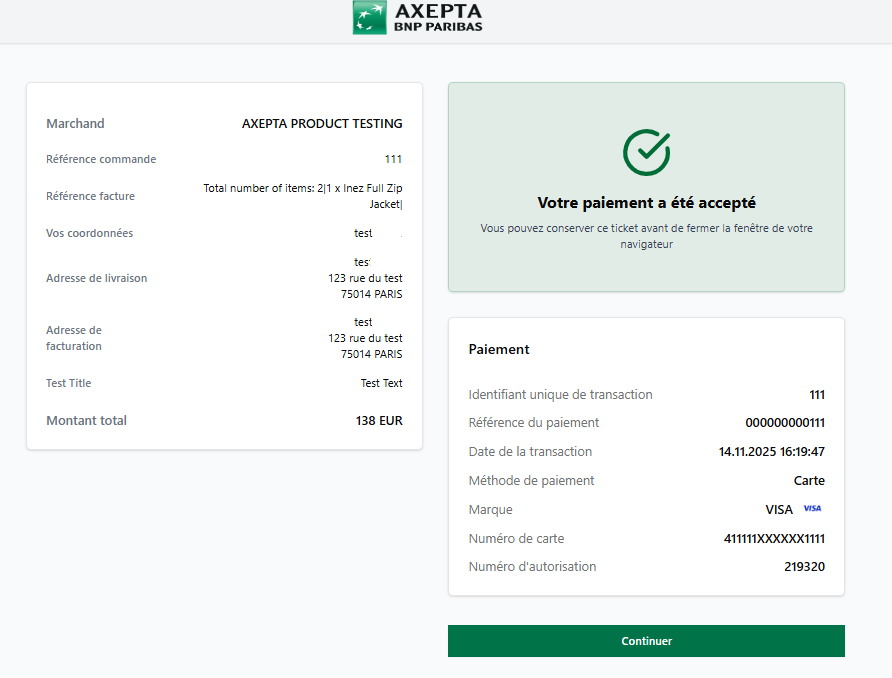Click the authorization number 219320
Viewport: 892px width, 678px height.
tap(804, 567)
